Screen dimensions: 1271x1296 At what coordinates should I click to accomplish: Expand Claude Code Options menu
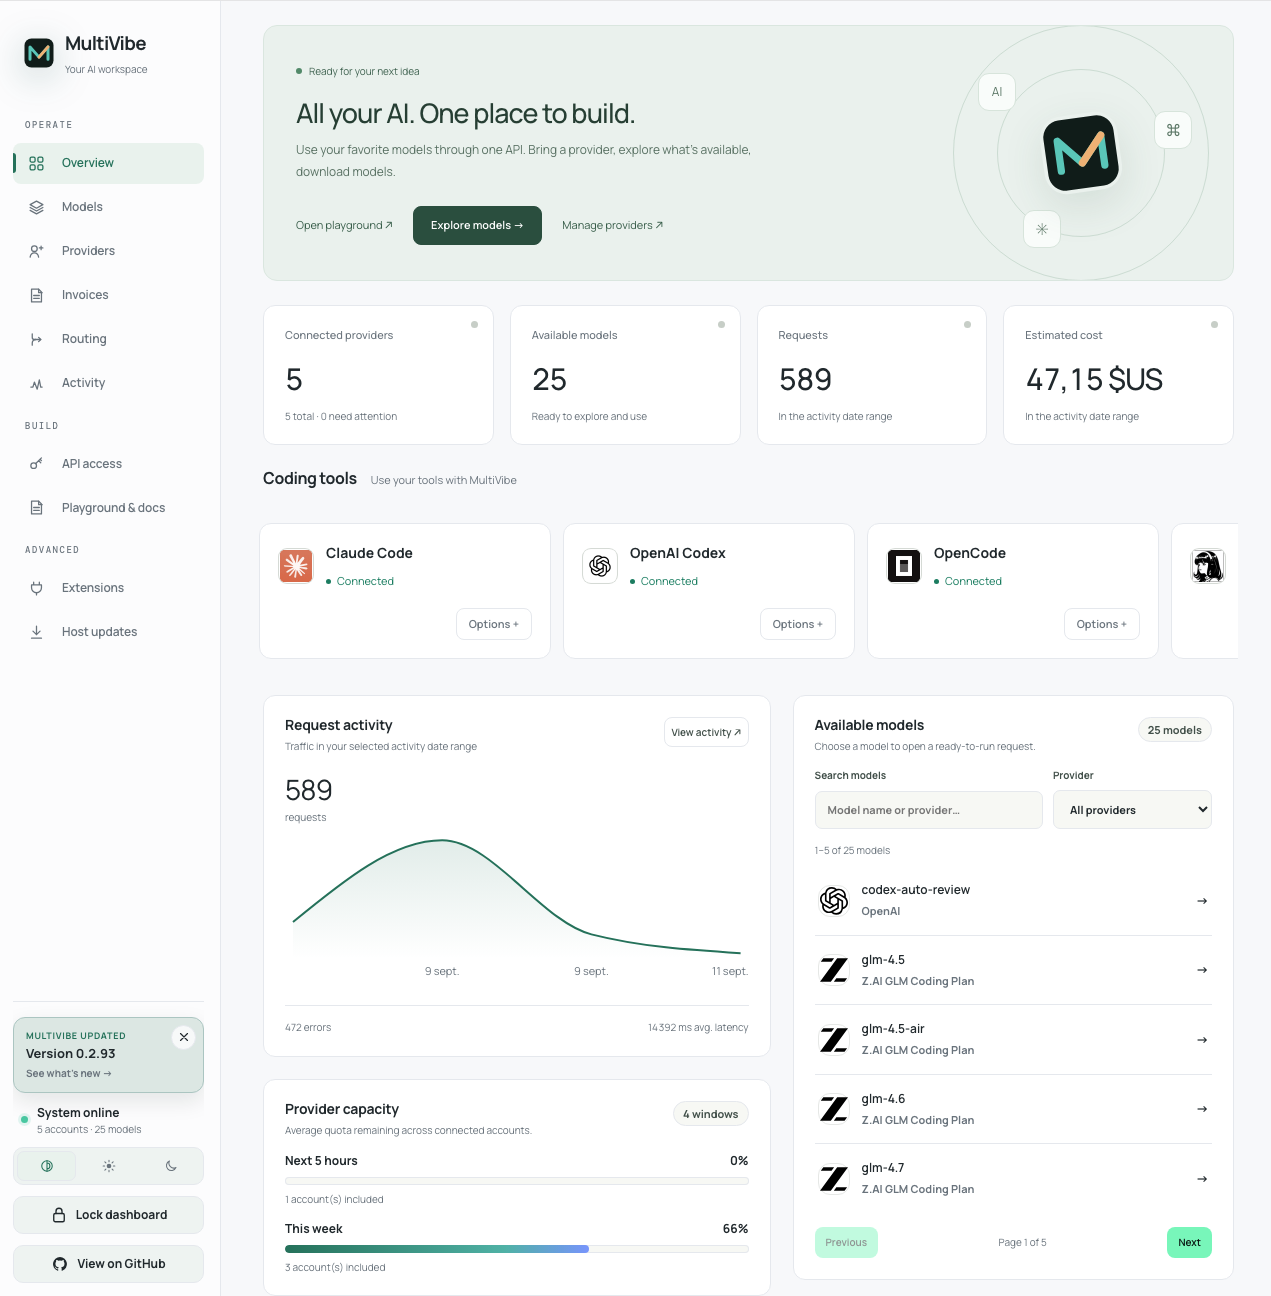coord(494,624)
